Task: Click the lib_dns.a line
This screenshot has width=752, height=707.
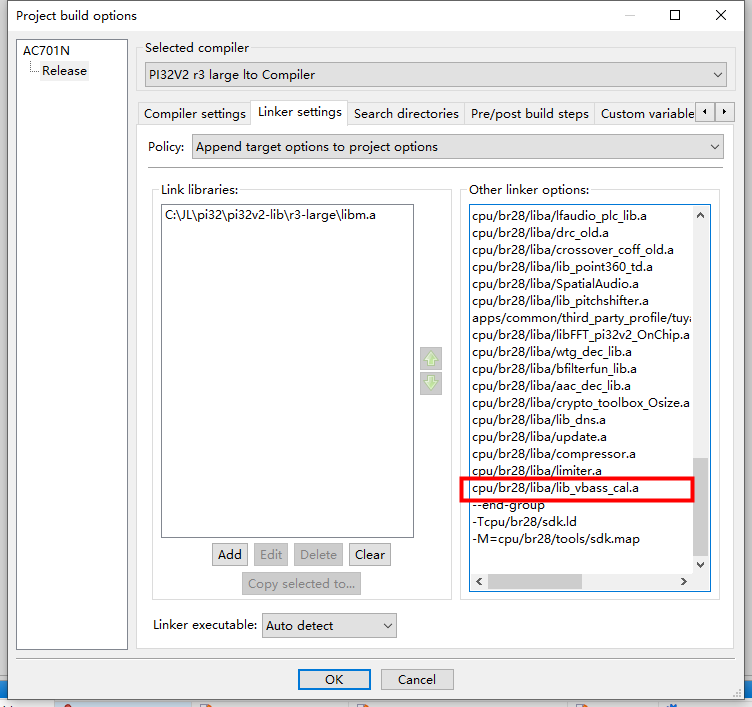Action: coord(539,420)
